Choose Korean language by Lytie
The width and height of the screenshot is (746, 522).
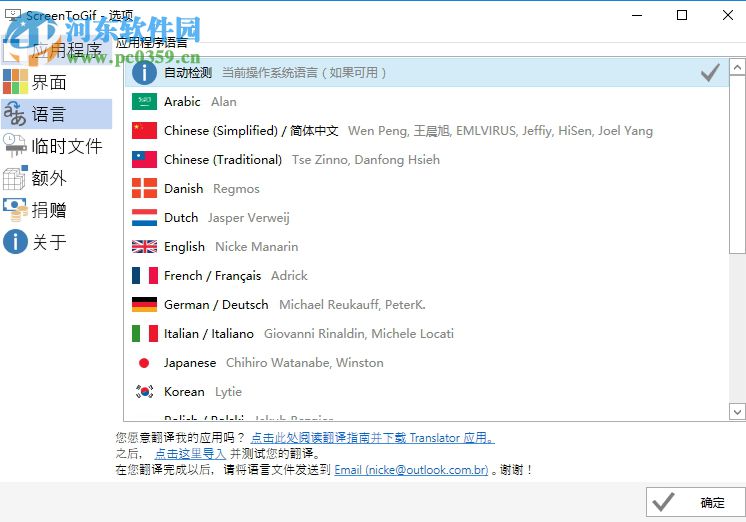[x=426, y=392]
